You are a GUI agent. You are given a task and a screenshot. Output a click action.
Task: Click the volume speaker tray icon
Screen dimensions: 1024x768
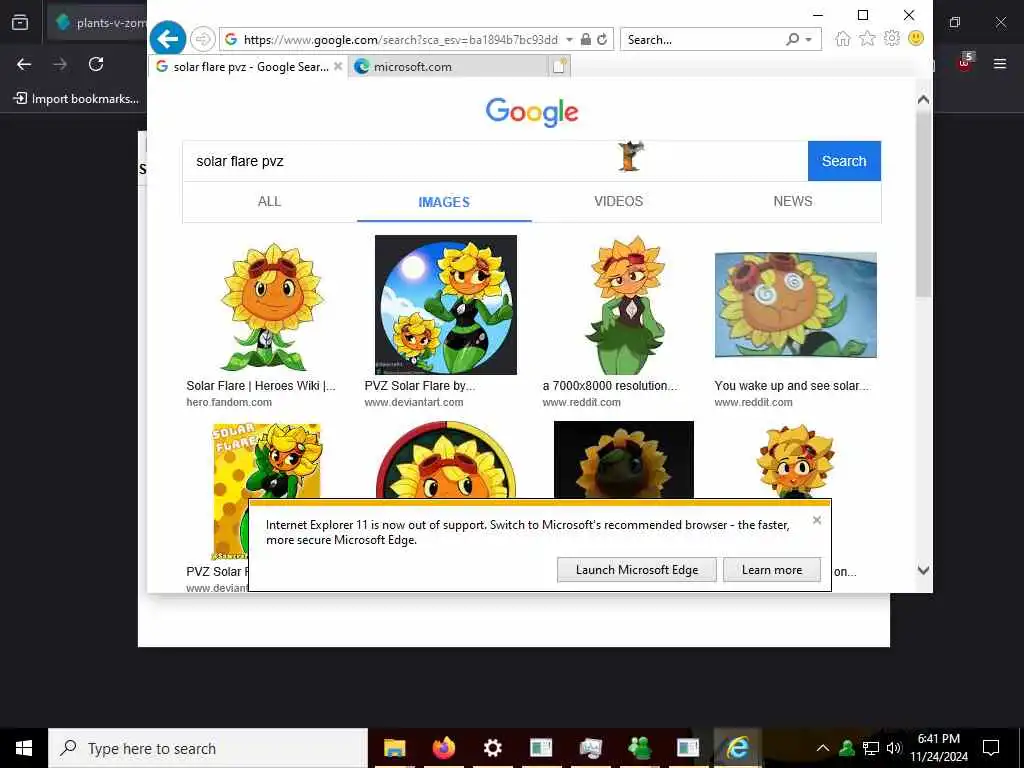894,748
